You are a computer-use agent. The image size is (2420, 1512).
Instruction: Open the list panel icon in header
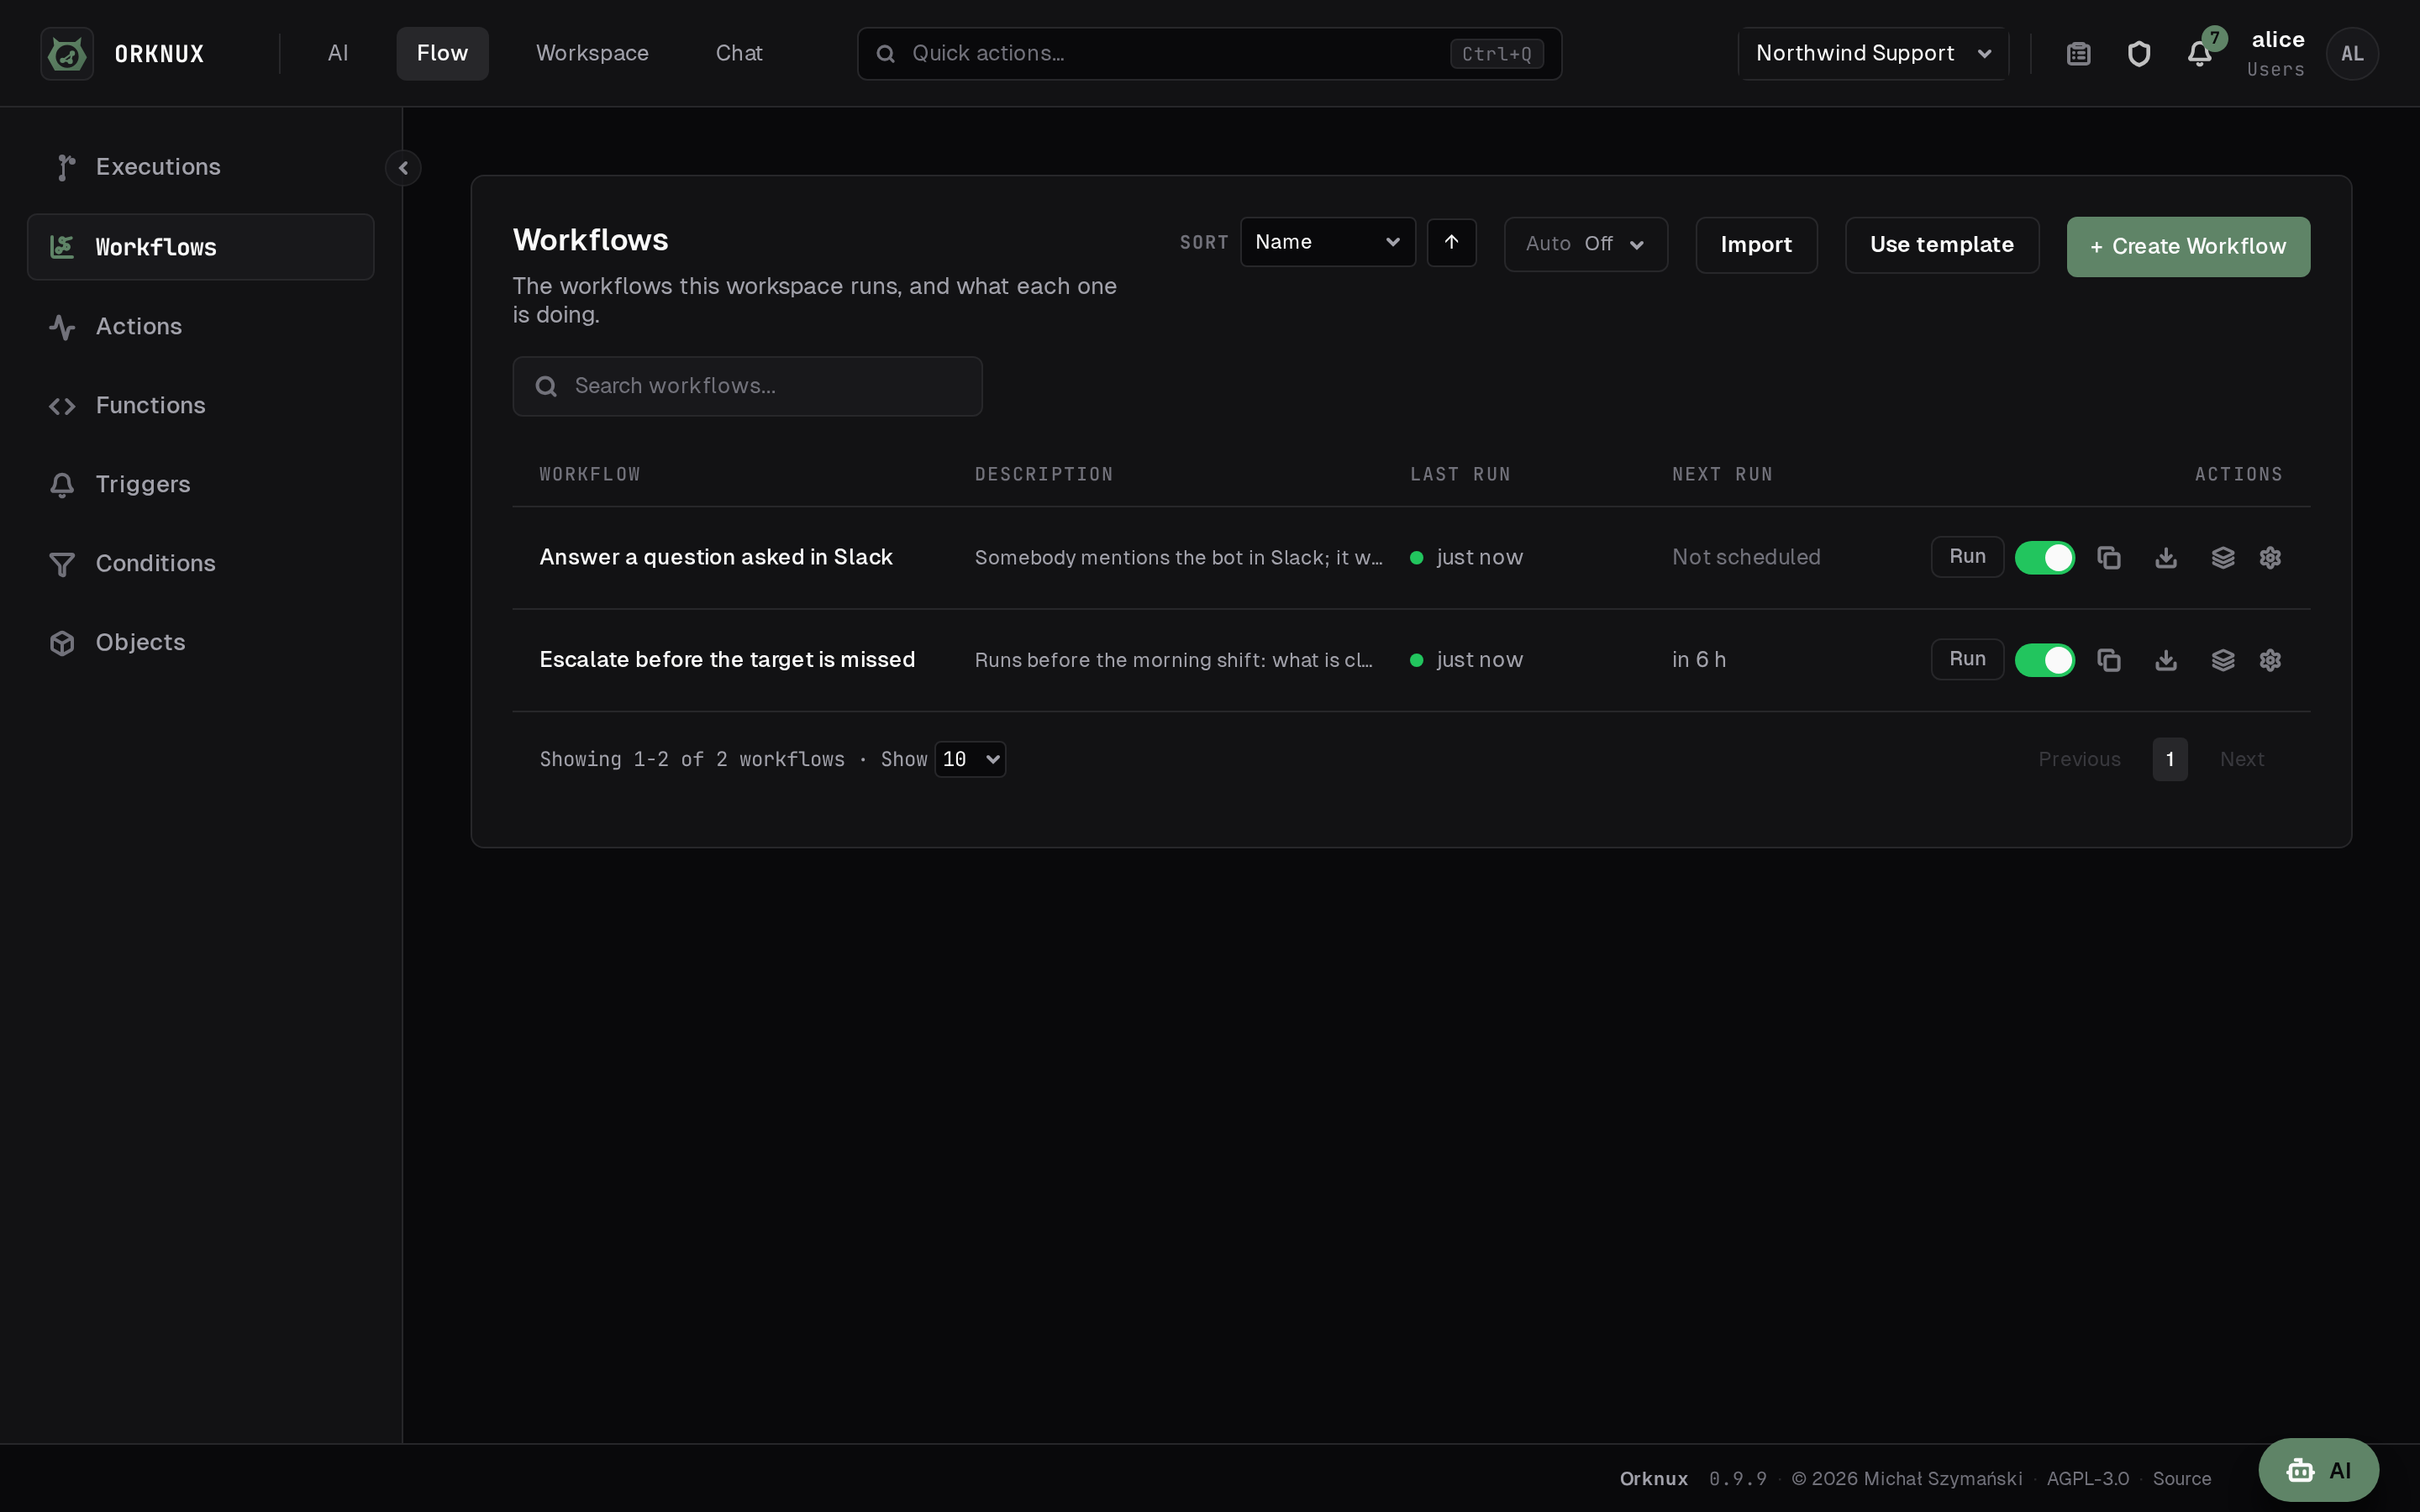[2079, 54]
